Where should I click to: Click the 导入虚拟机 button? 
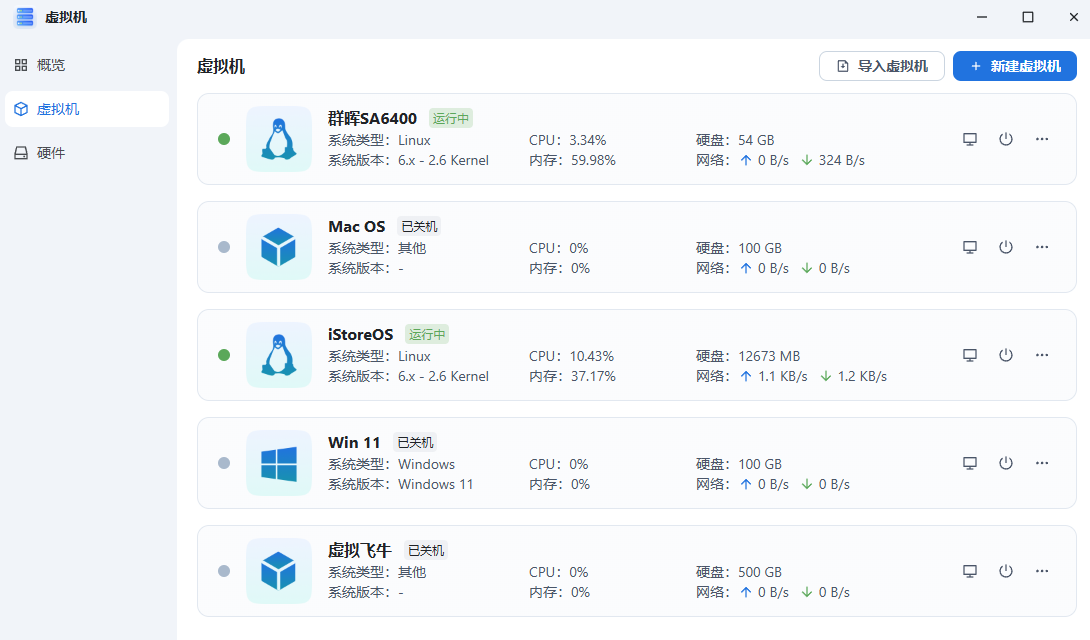click(881, 66)
